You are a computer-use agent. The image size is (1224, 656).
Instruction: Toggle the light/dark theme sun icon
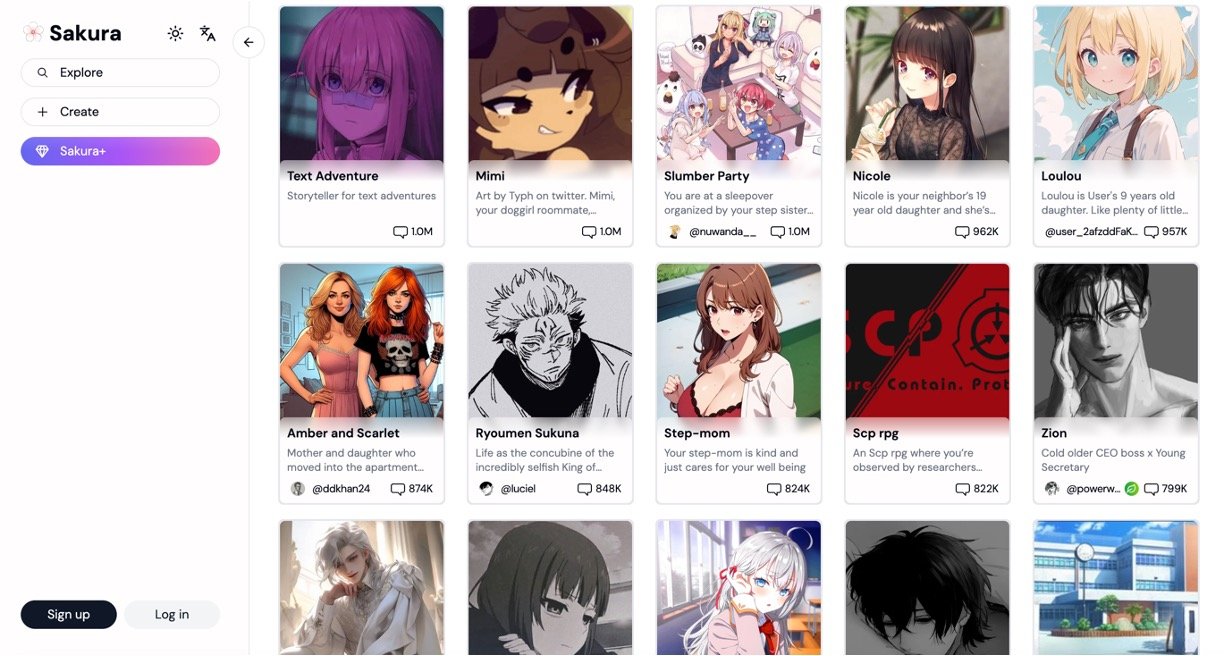coord(176,33)
